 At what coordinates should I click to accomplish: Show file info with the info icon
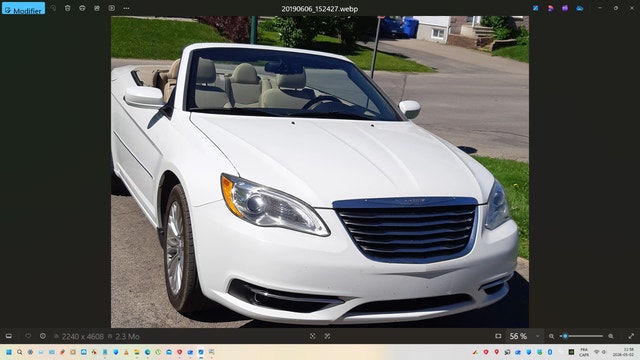[43, 336]
